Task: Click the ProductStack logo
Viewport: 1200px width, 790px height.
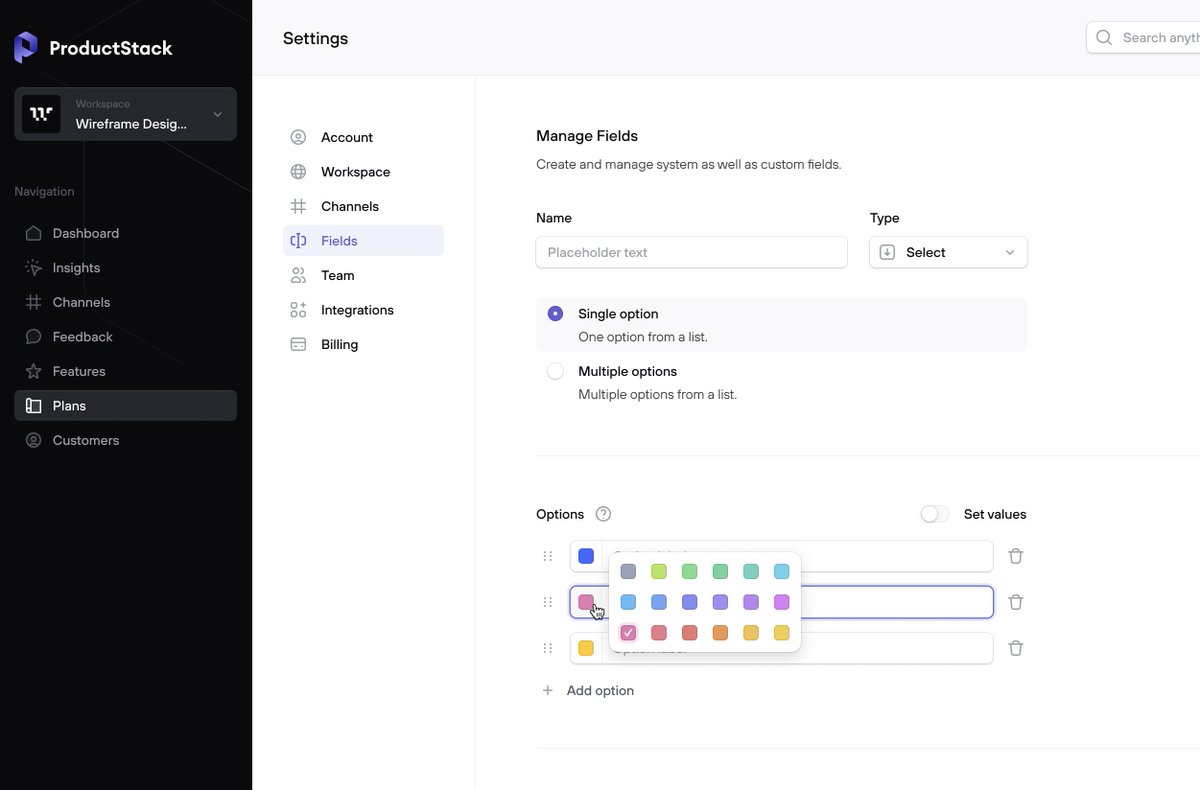Action: tap(93, 47)
